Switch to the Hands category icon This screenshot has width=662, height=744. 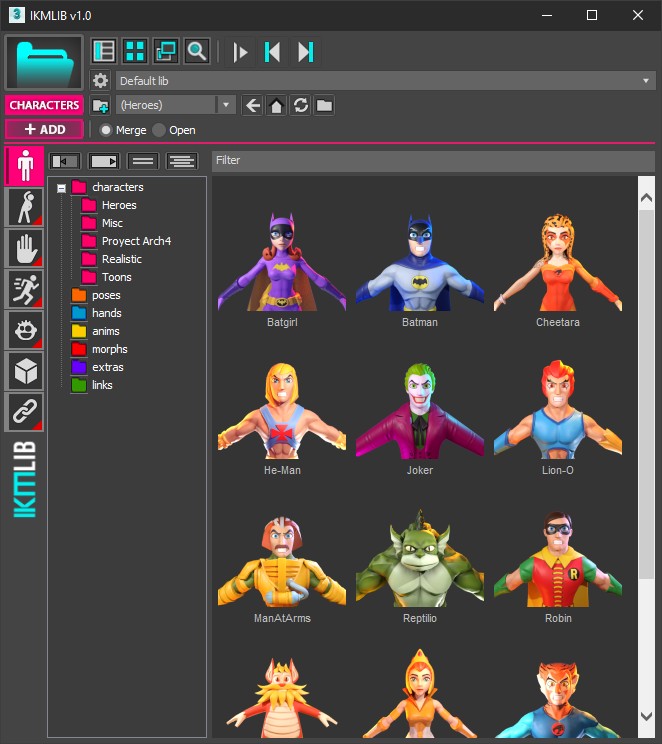[24, 248]
